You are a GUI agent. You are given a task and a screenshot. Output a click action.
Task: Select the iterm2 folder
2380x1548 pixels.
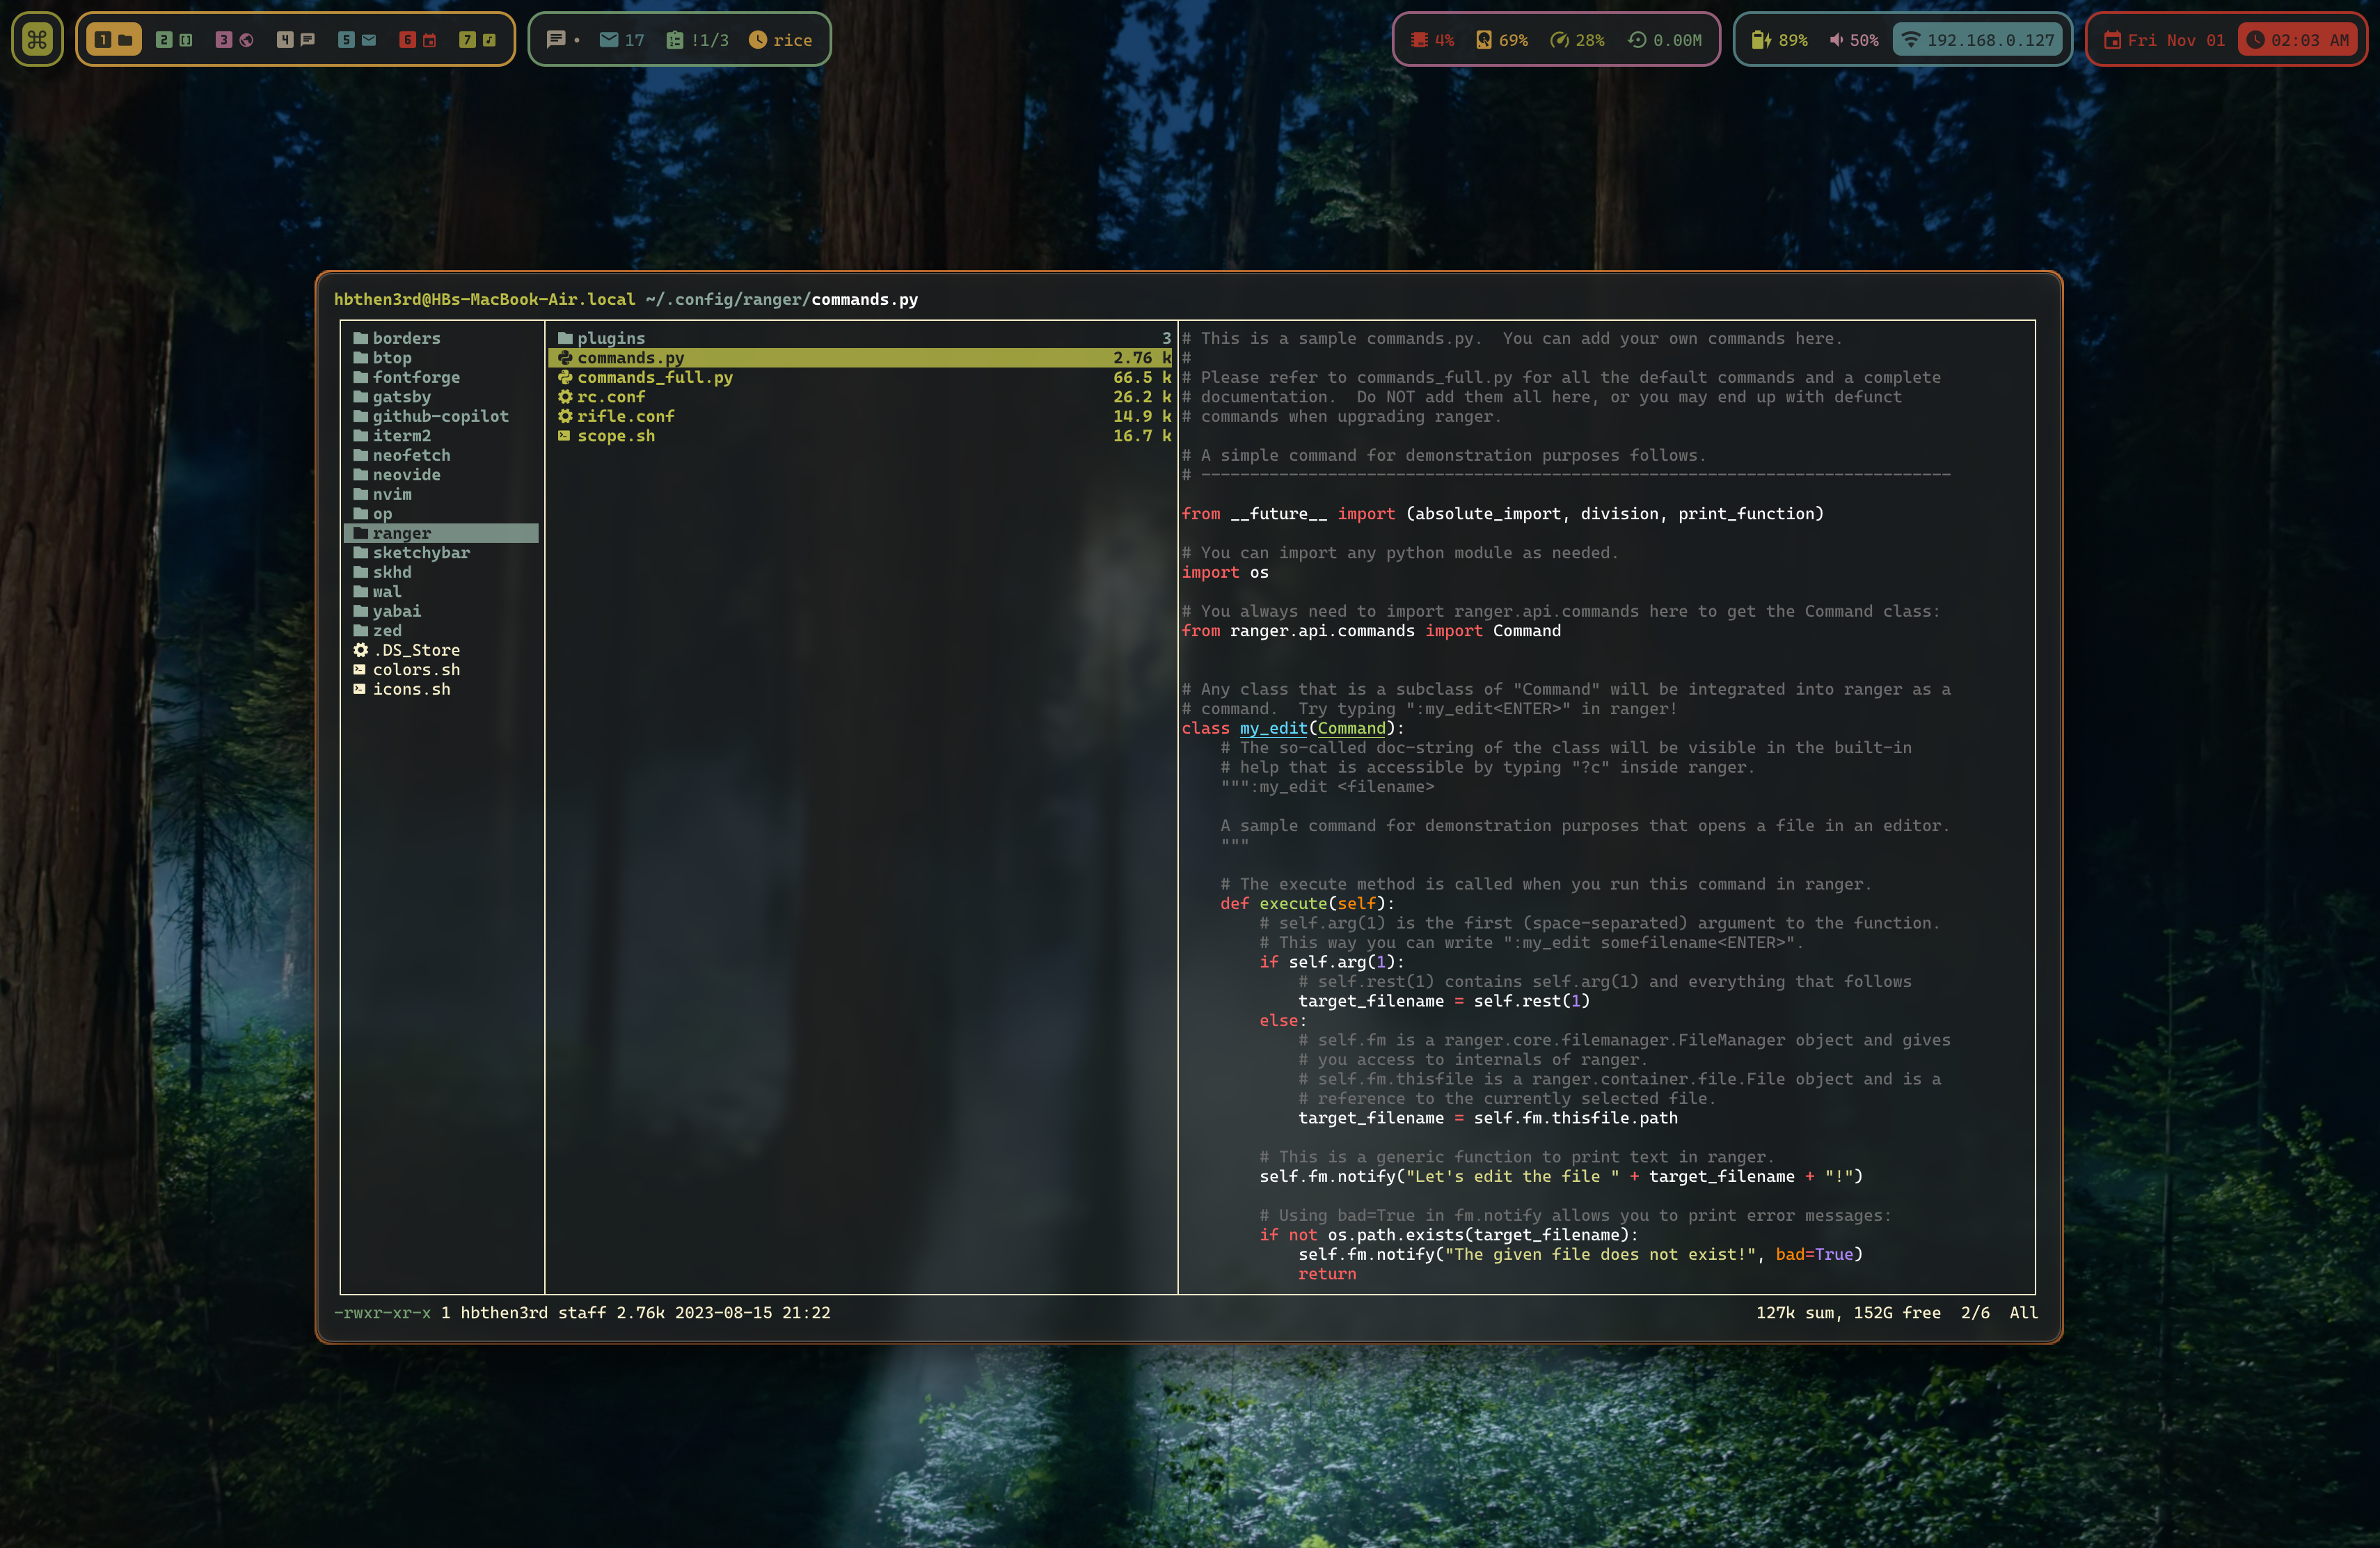pos(441,436)
